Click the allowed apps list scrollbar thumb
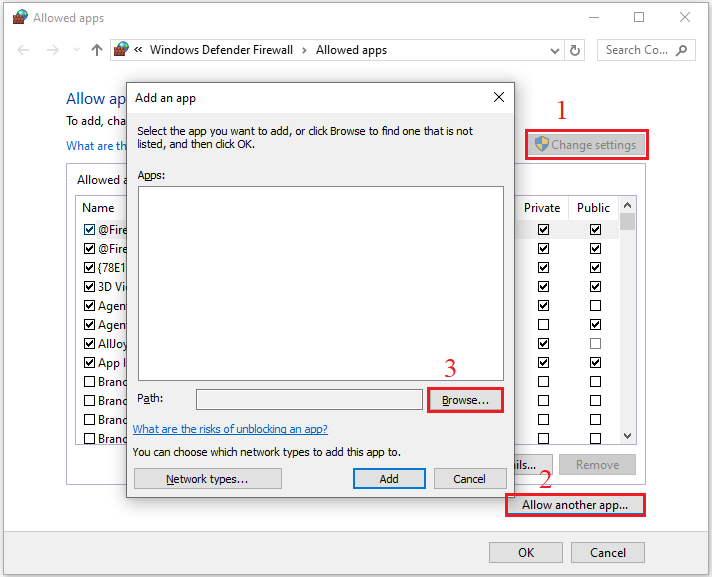 point(628,222)
